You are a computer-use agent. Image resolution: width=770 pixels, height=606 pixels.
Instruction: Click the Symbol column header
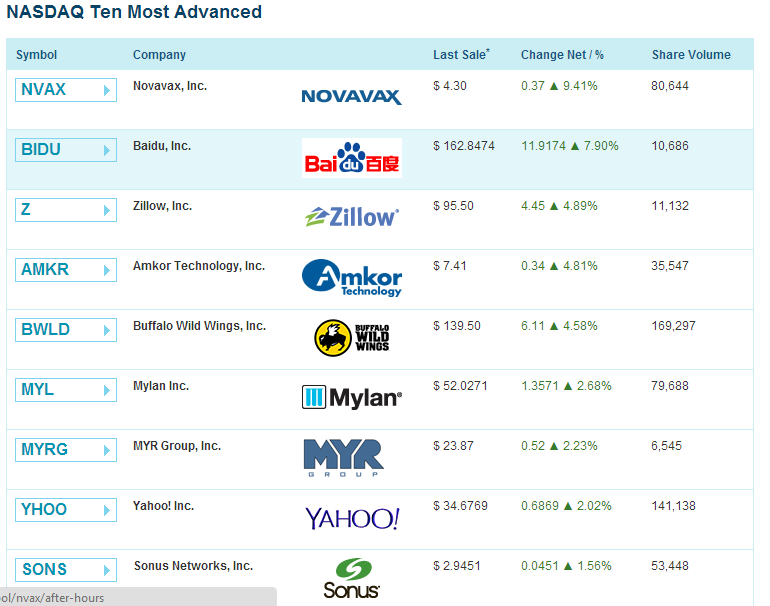36,55
